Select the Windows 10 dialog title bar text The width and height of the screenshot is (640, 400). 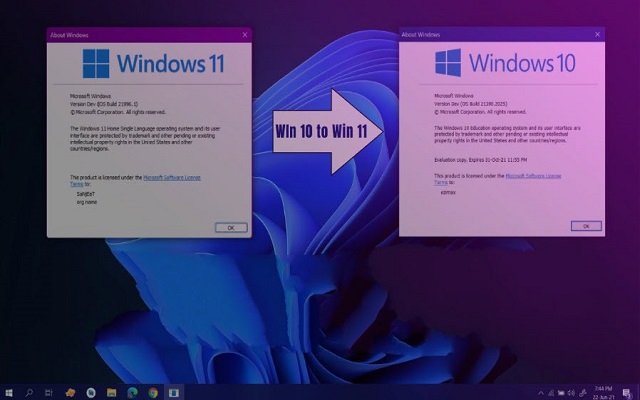pyautogui.click(x=421, y=35)
